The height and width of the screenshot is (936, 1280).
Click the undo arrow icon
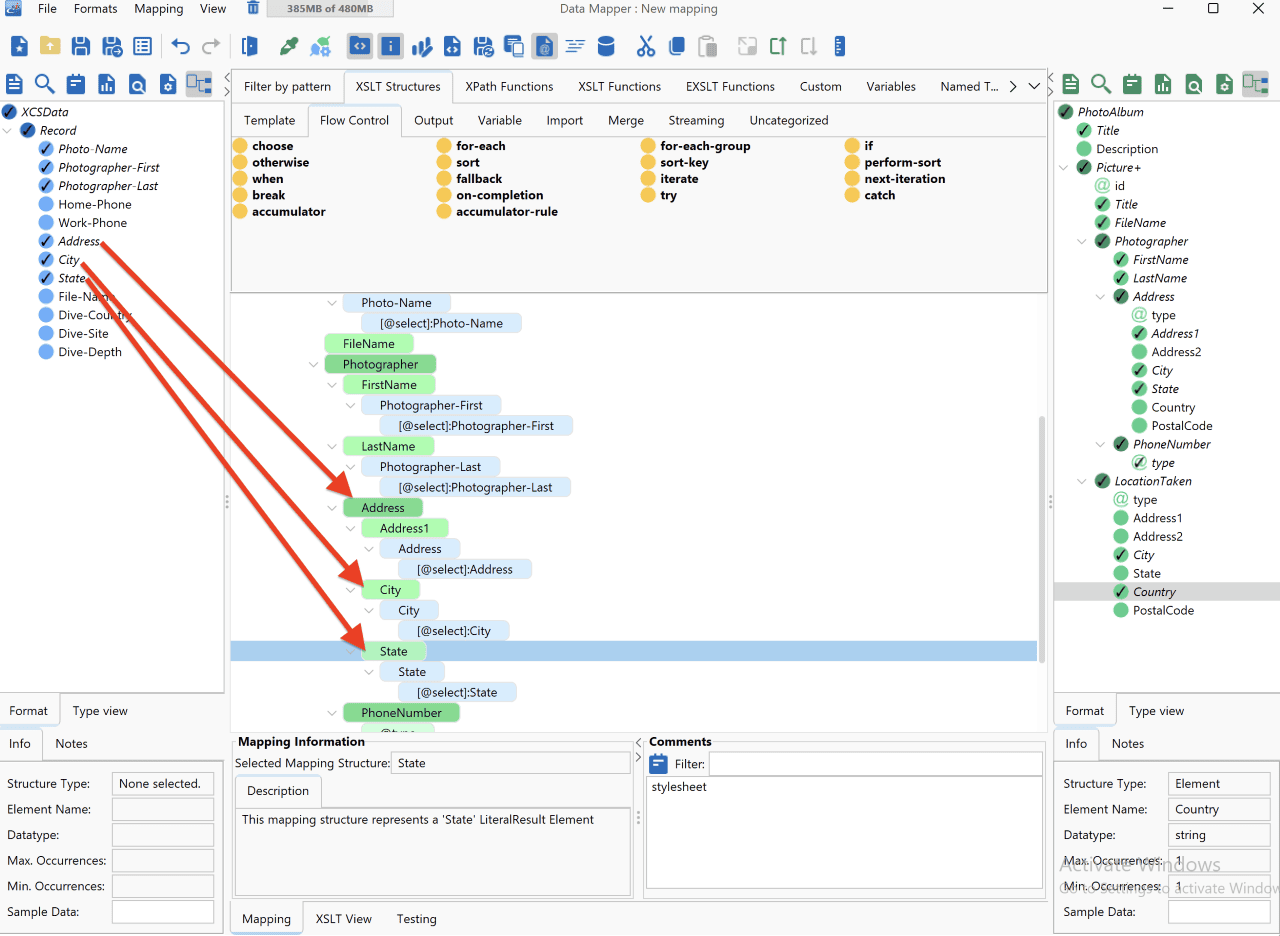(x=181, y=46)
